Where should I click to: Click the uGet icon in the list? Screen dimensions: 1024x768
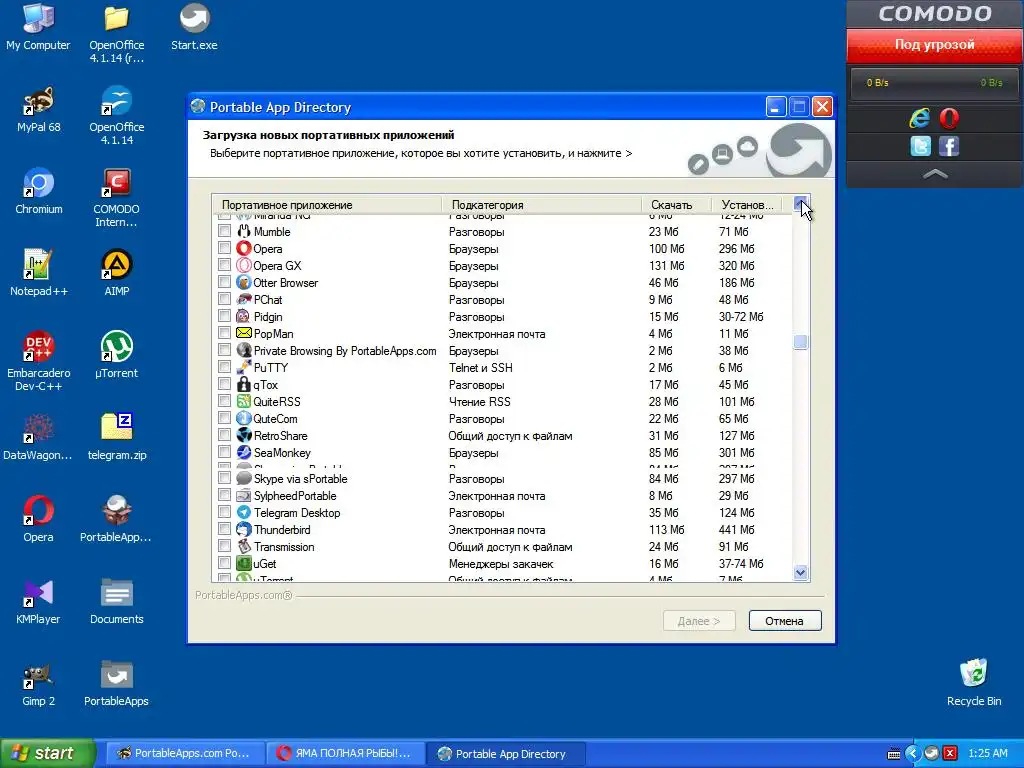tap(244, 563)
